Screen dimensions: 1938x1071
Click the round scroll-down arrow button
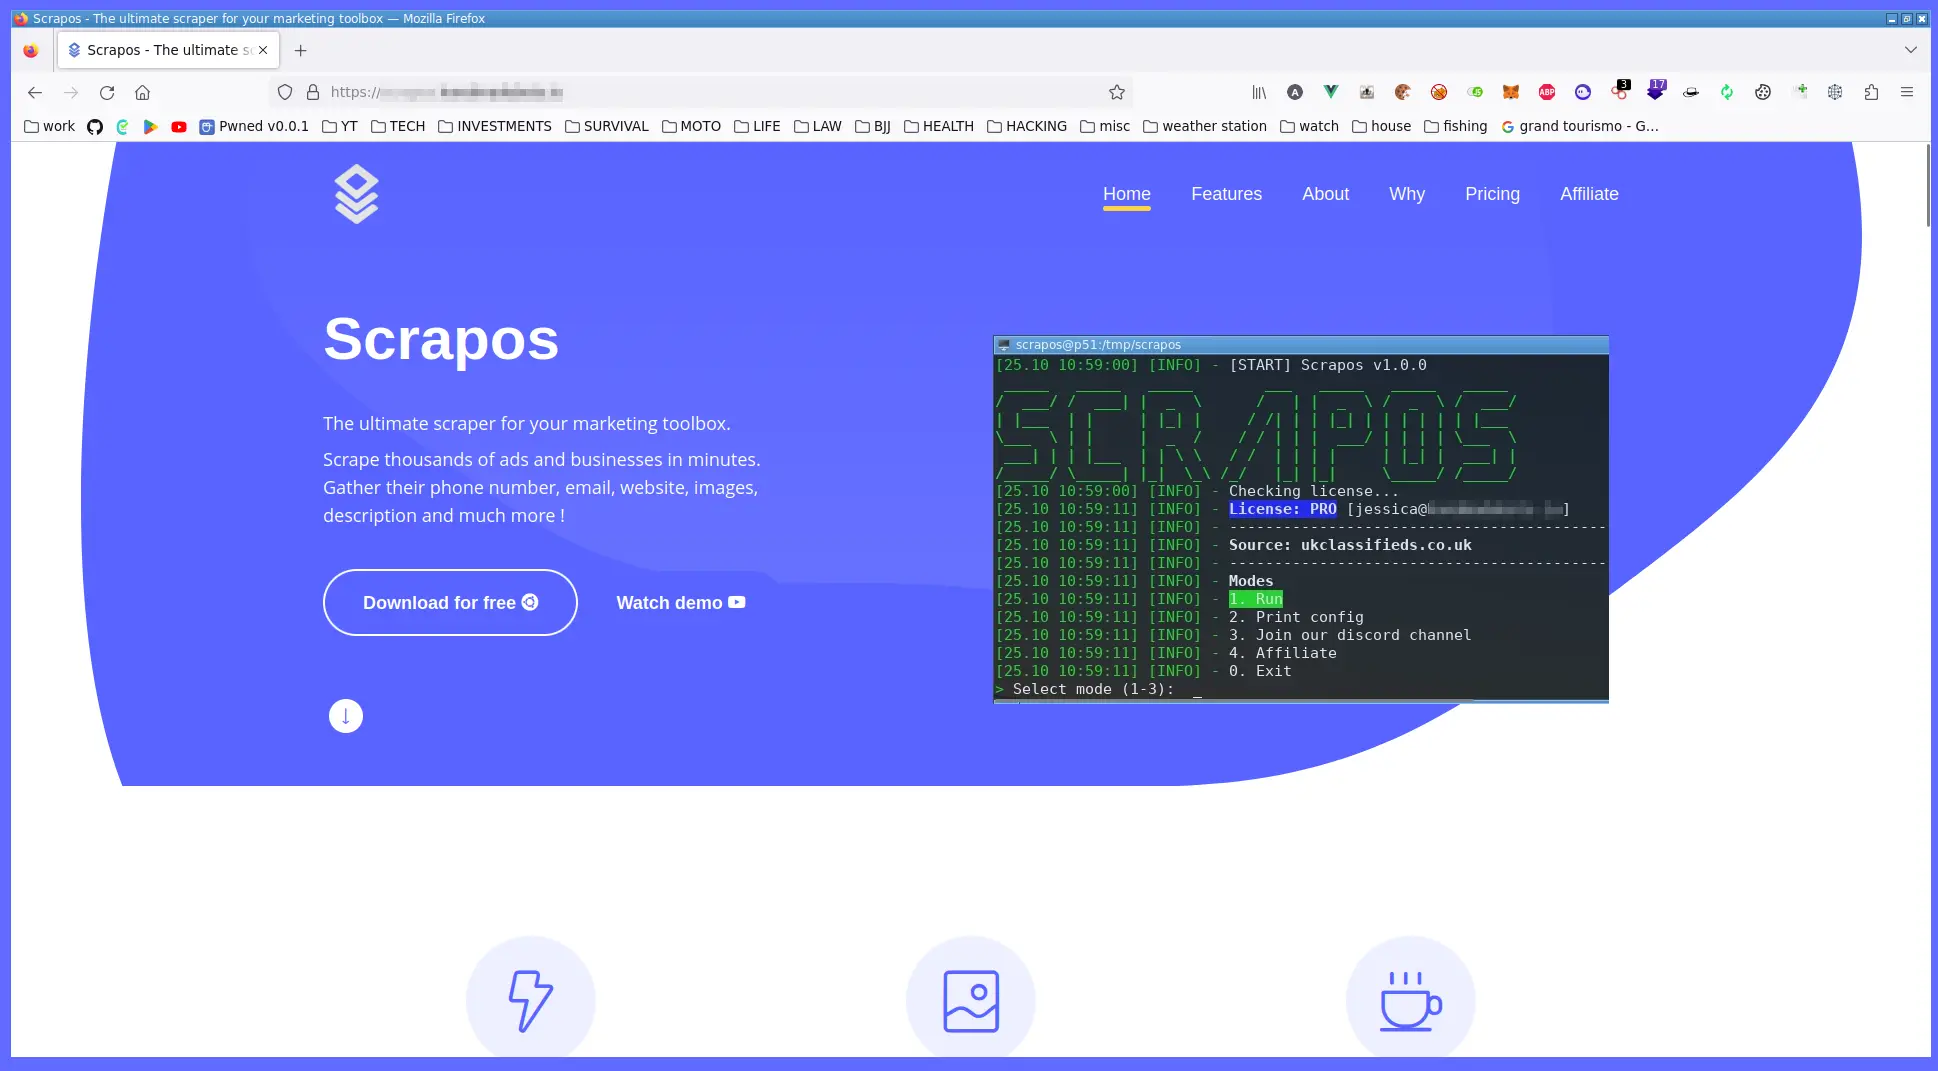point(346,716)
